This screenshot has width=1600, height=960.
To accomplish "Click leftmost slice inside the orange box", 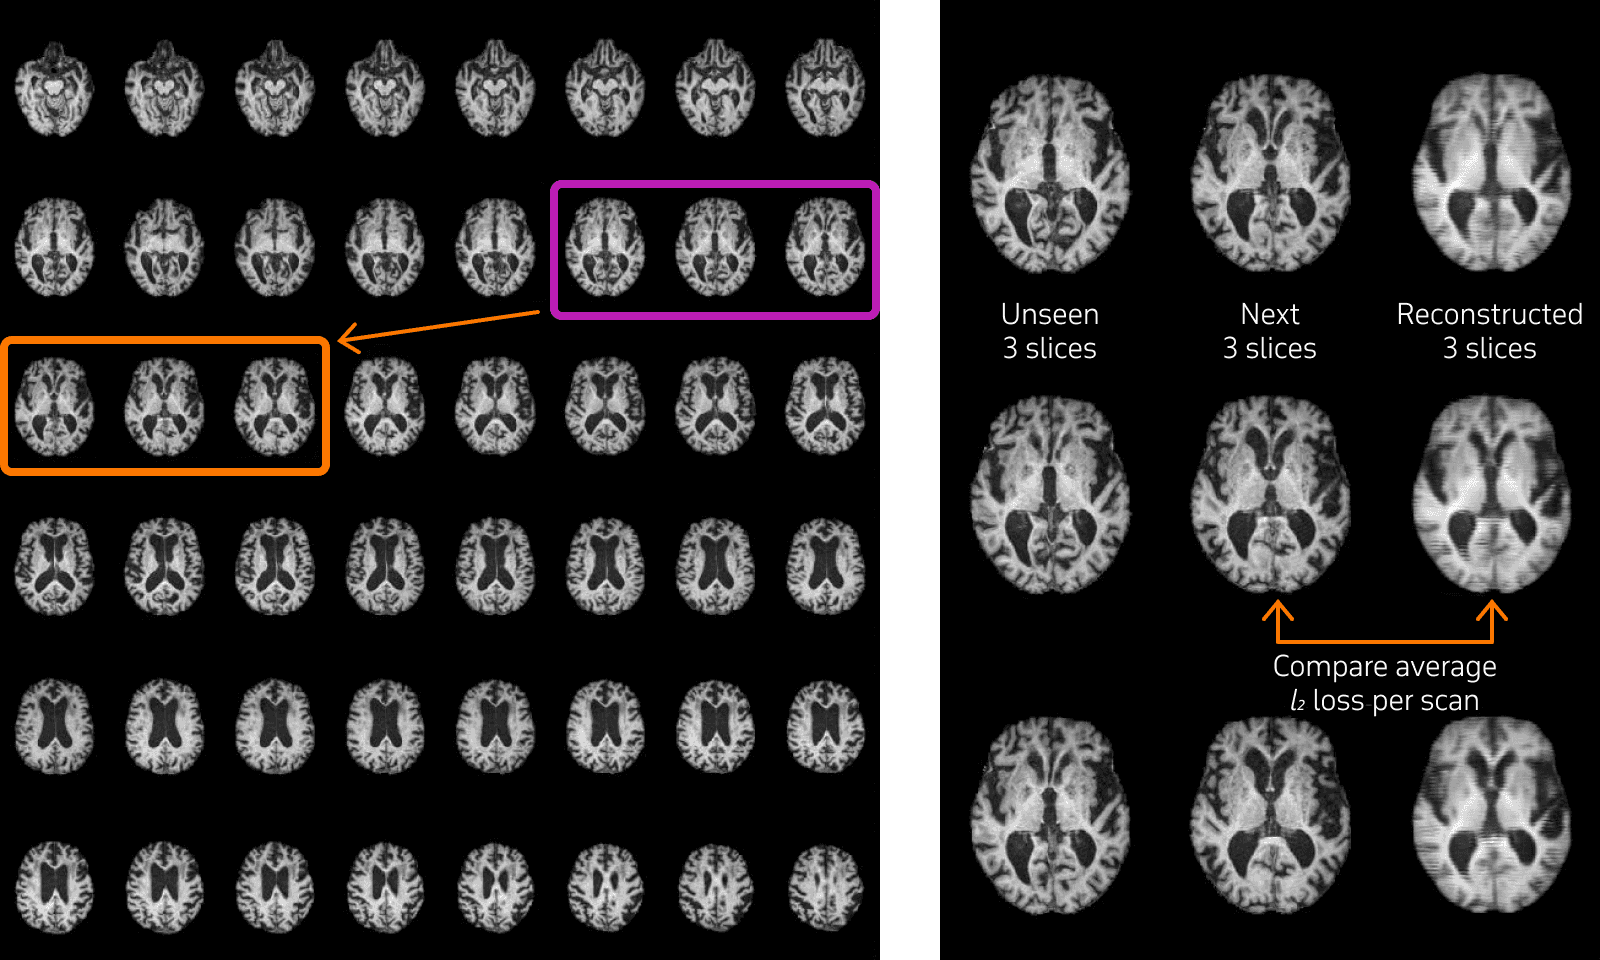I will 55,408.
